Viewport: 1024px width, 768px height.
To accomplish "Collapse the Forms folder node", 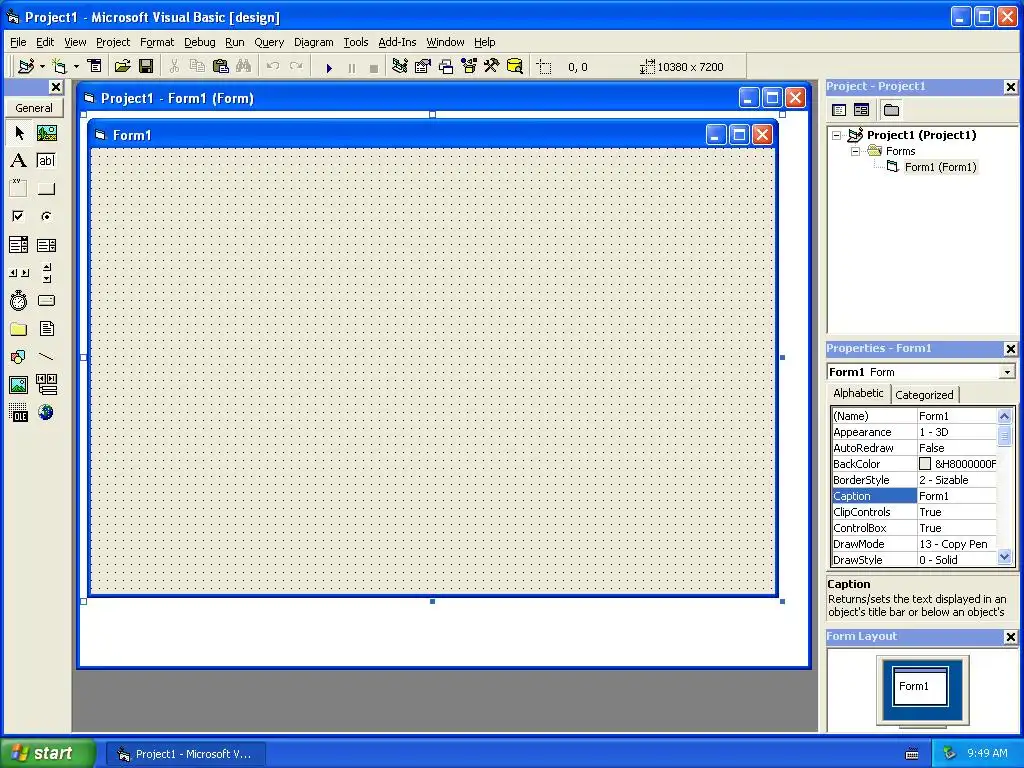I will click(x=855, y=152).
